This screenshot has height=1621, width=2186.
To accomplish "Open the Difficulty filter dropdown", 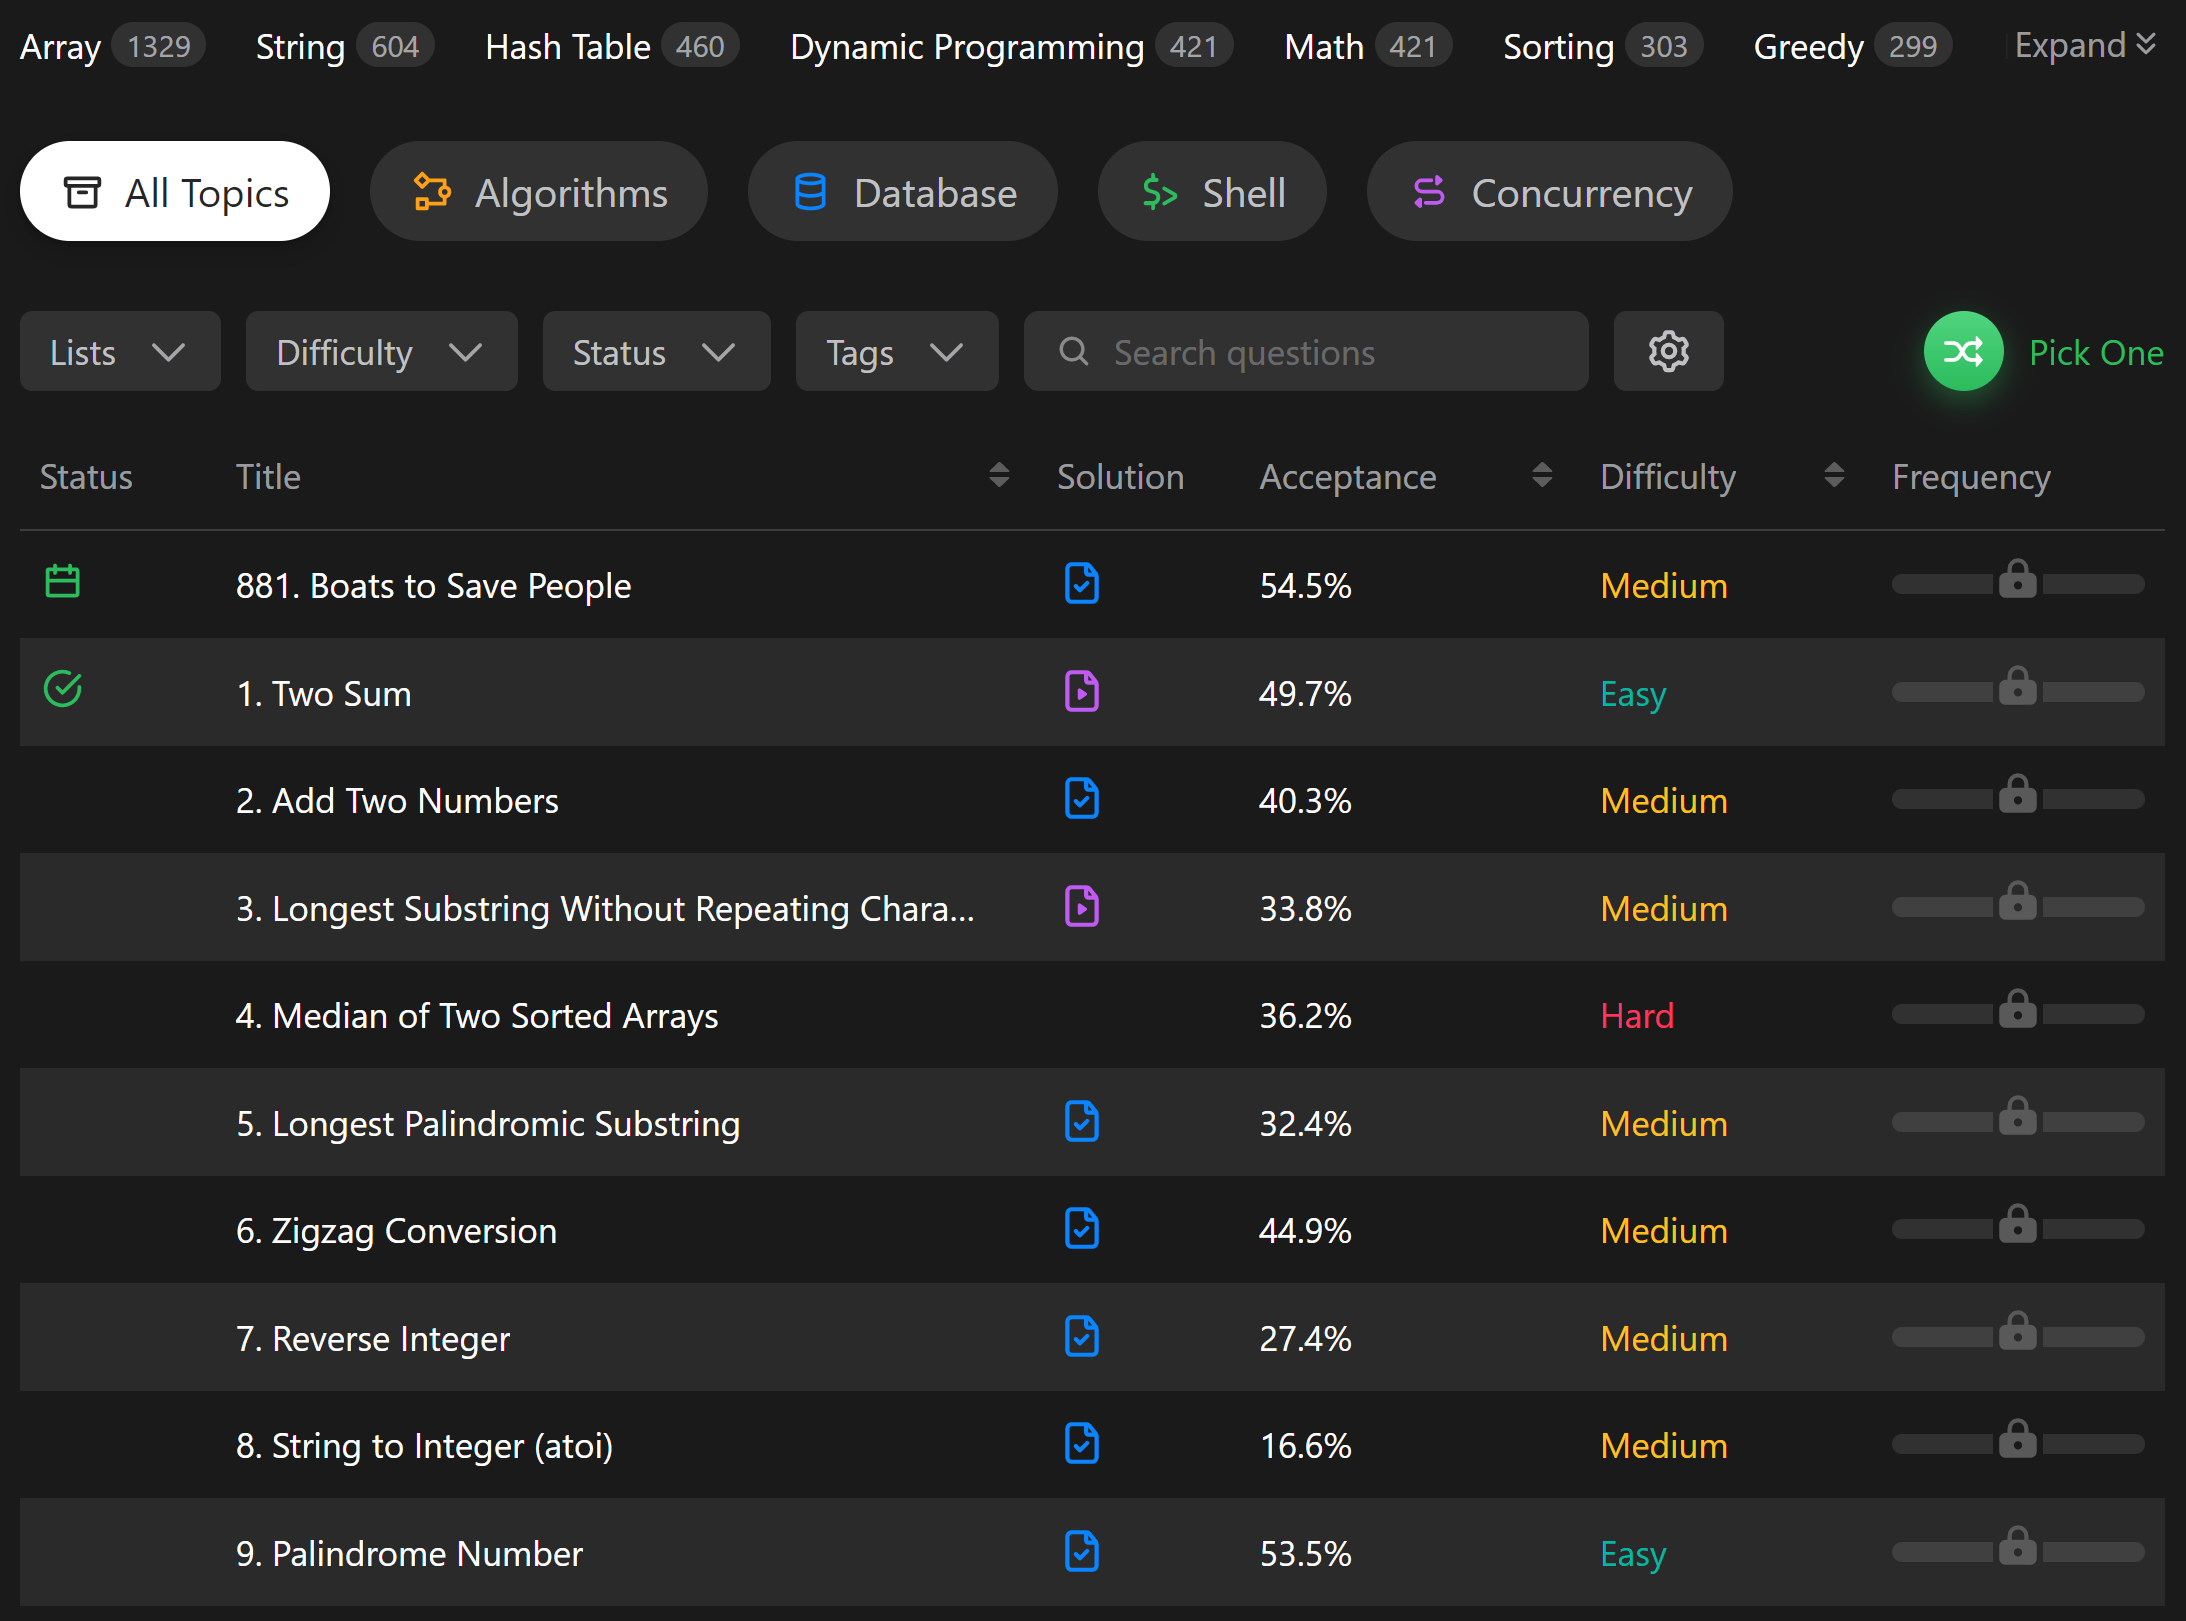I will (381, 352).
